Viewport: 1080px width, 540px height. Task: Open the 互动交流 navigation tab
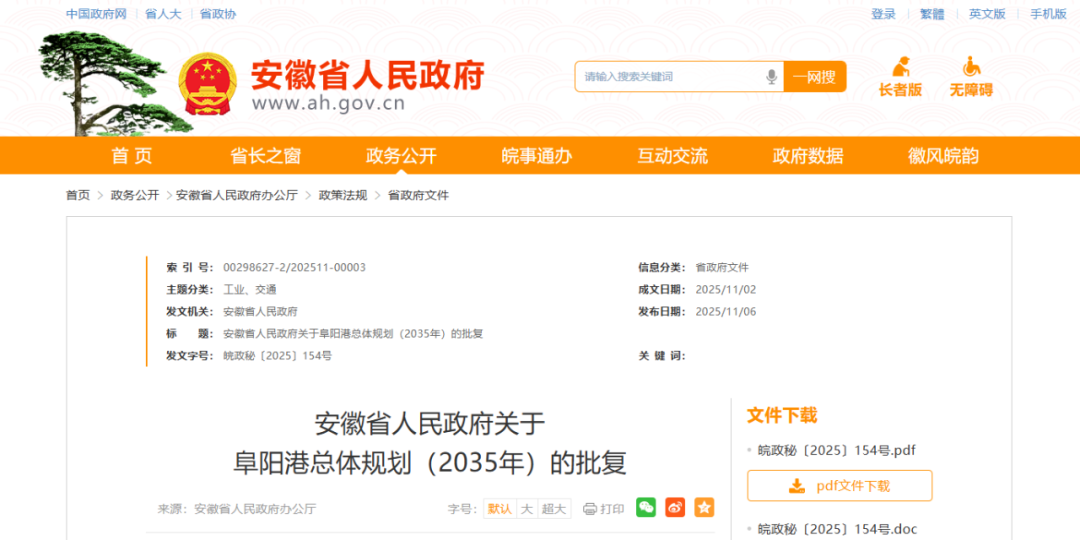(x=672, y=156)
